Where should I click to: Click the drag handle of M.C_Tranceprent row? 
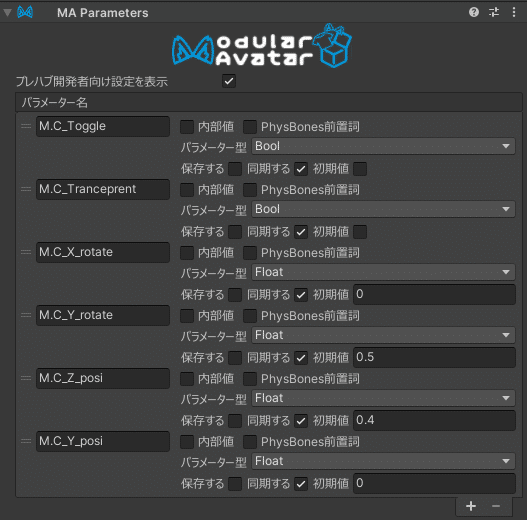click(x=26, y=189)
